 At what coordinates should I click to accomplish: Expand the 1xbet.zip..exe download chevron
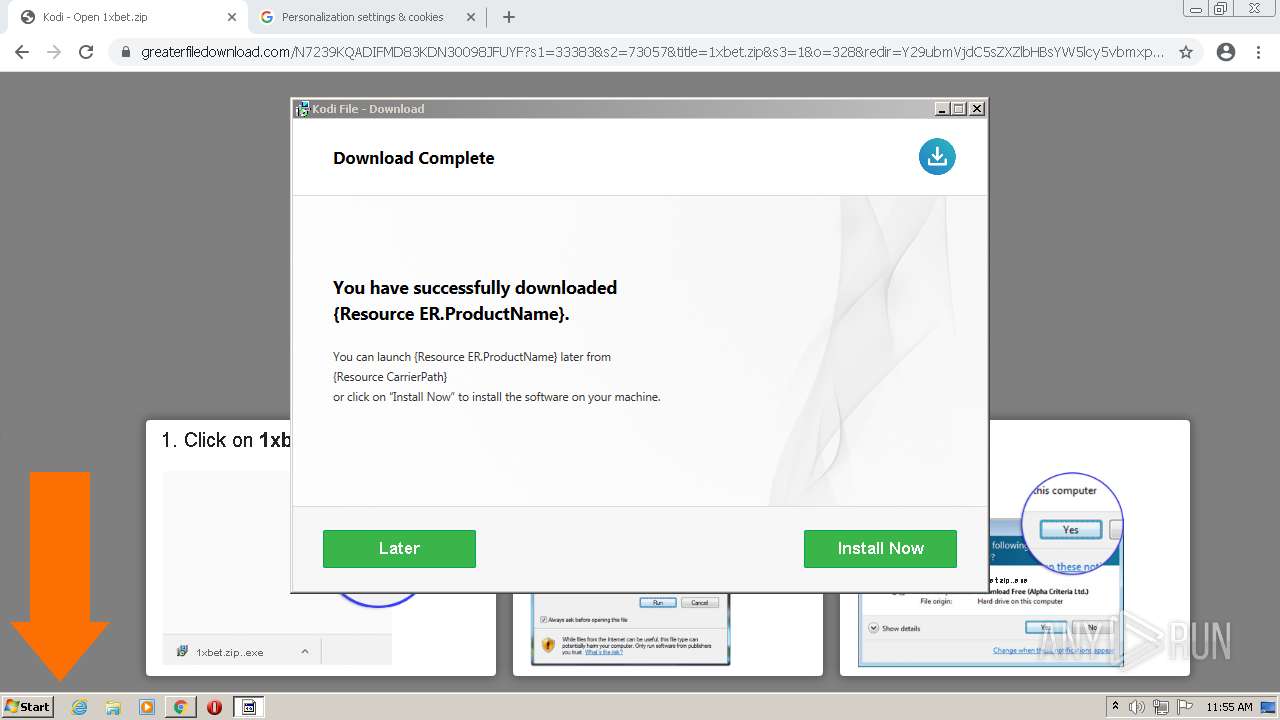[305, 652]
